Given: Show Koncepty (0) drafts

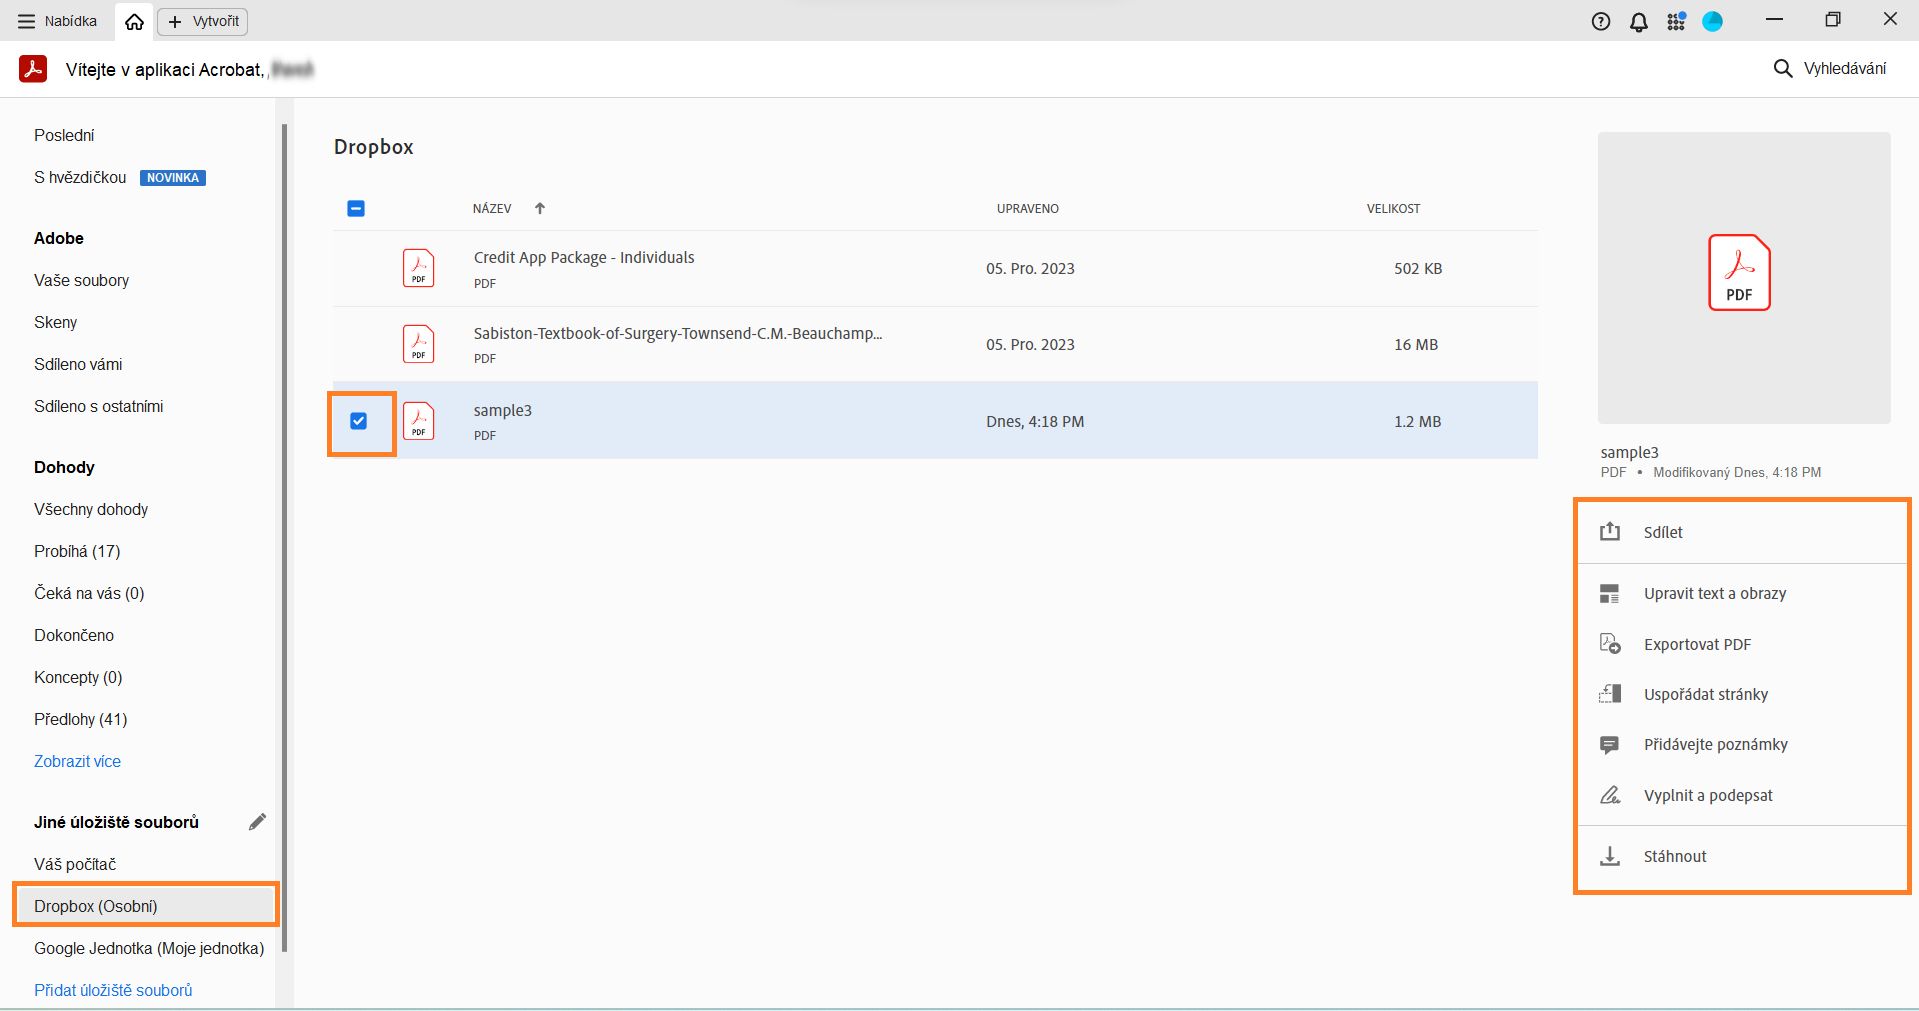Looking at the screenshot, I should tap(78, 677).
